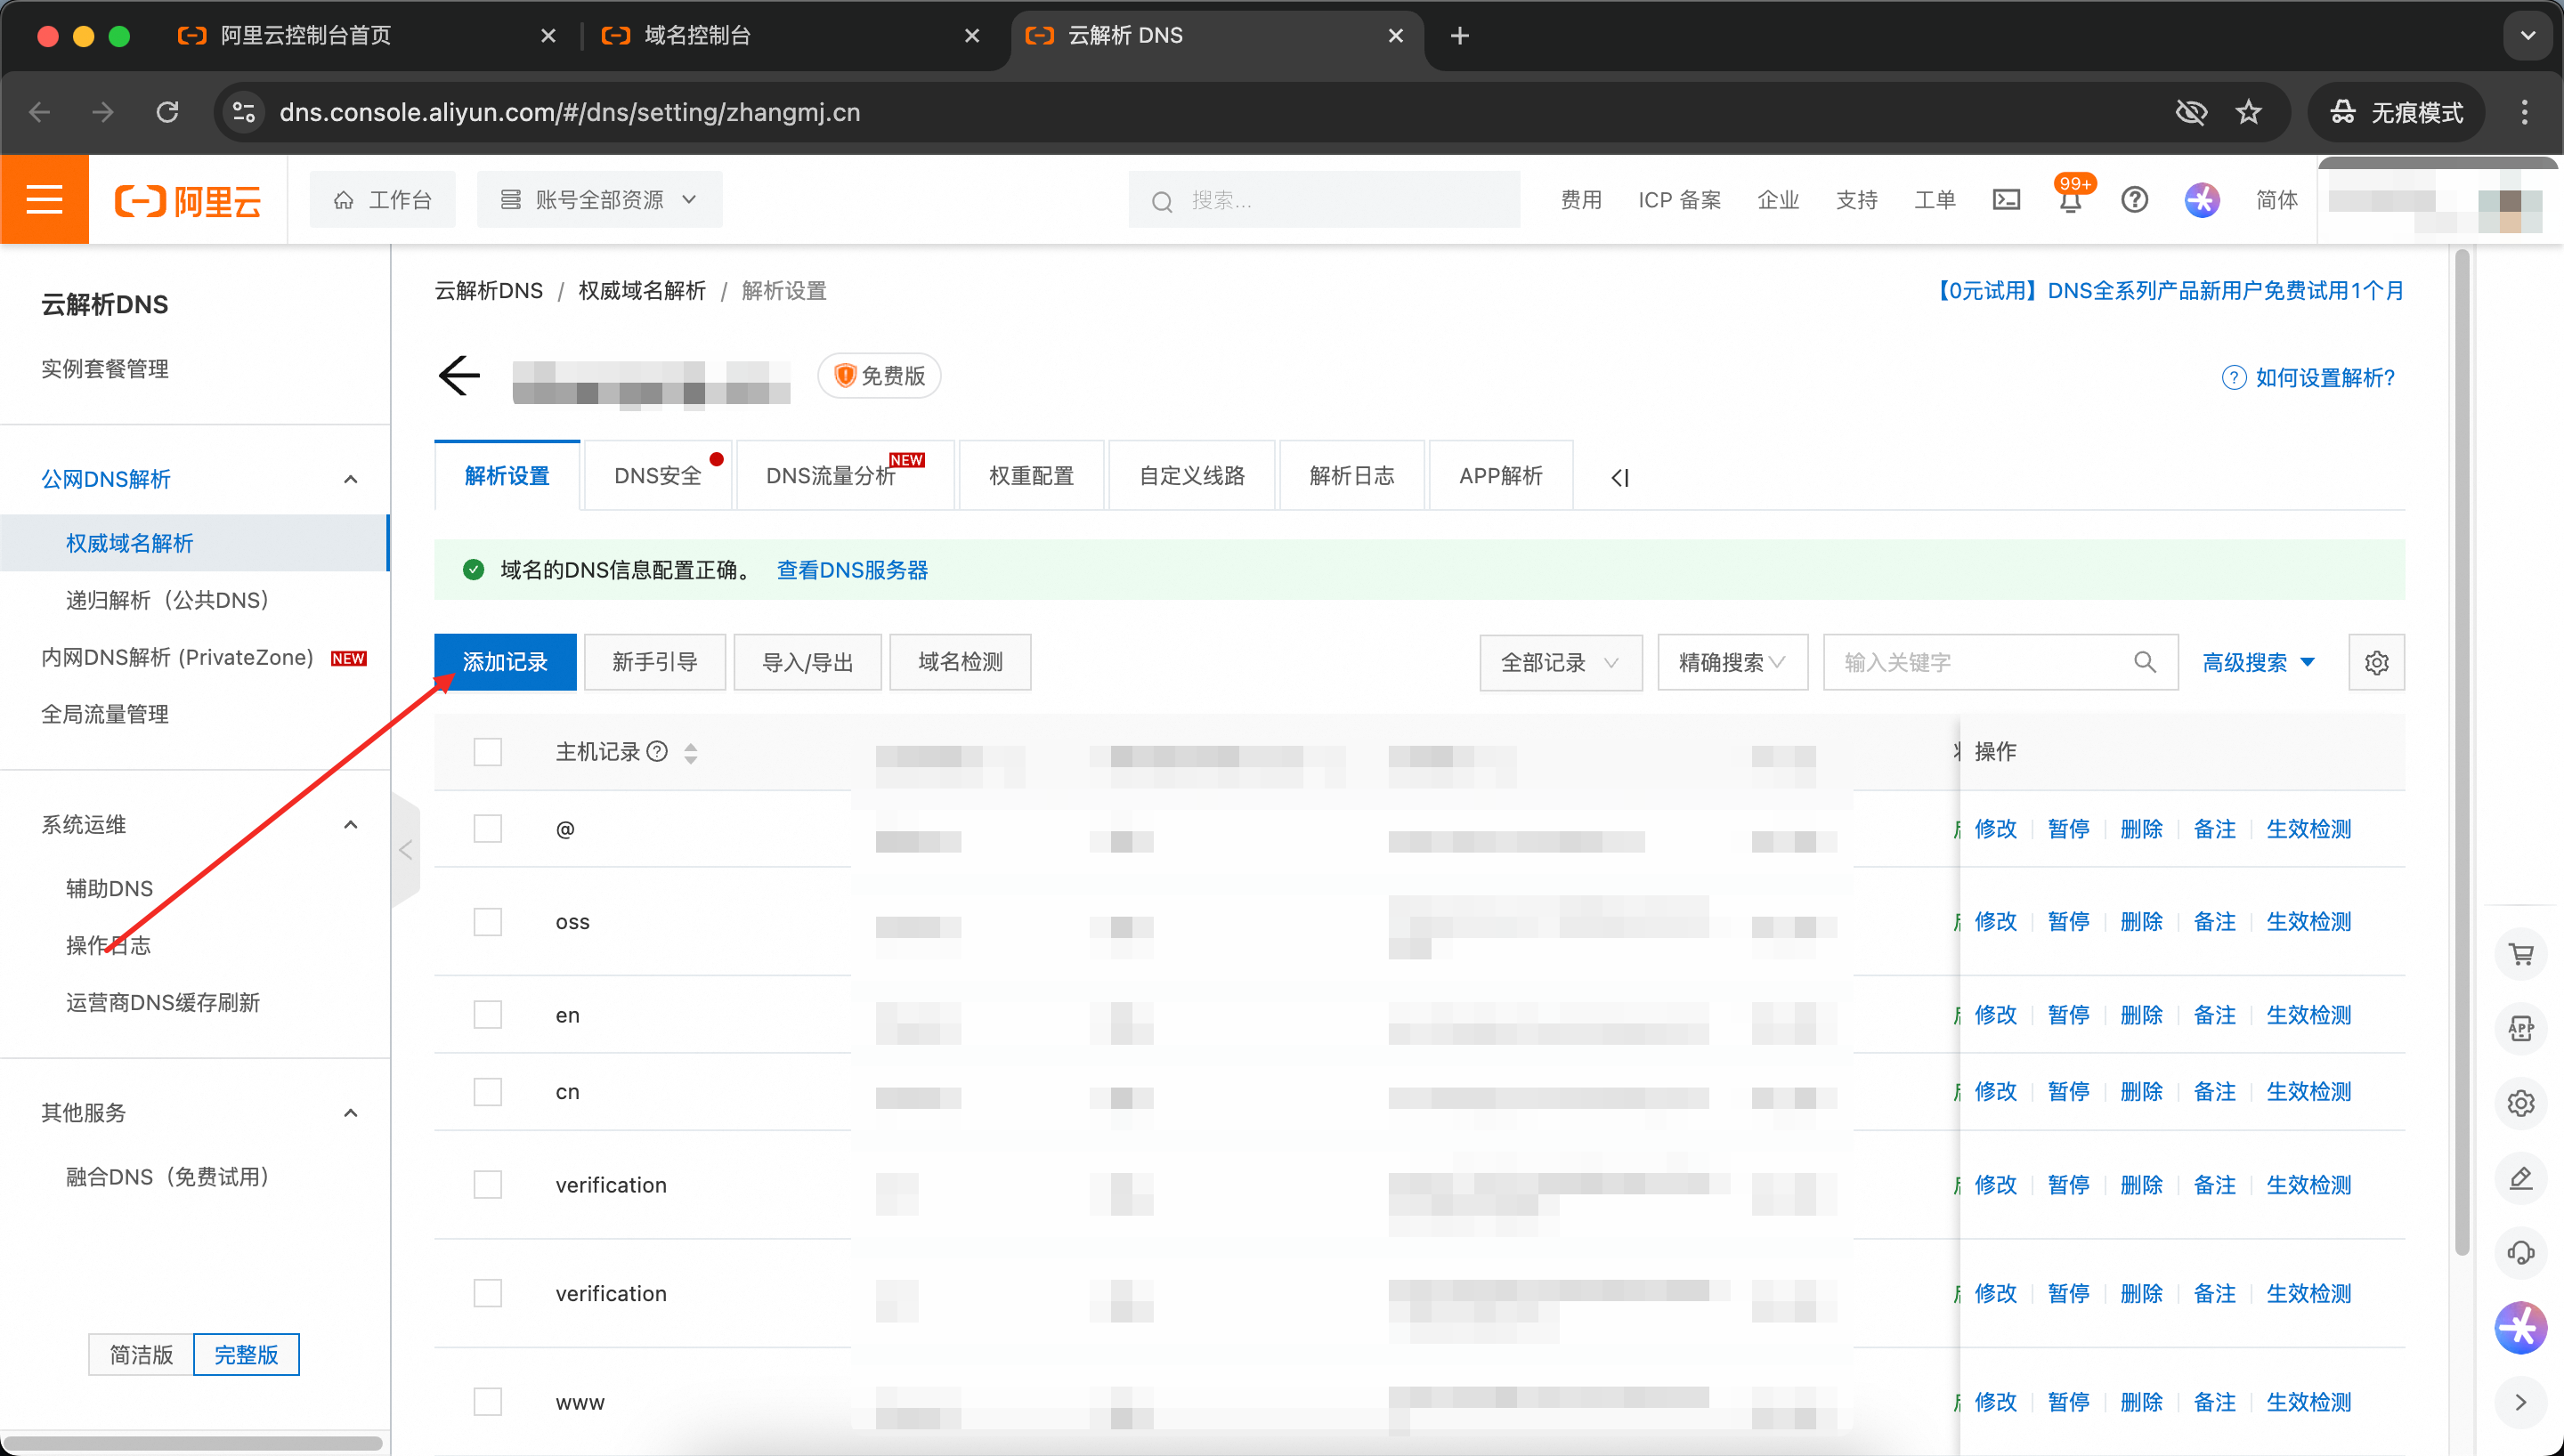This screenshot has height=1456, width=2564.
Task: Open the settings gear in the right sidebar
Action: click(2521, 1103)
